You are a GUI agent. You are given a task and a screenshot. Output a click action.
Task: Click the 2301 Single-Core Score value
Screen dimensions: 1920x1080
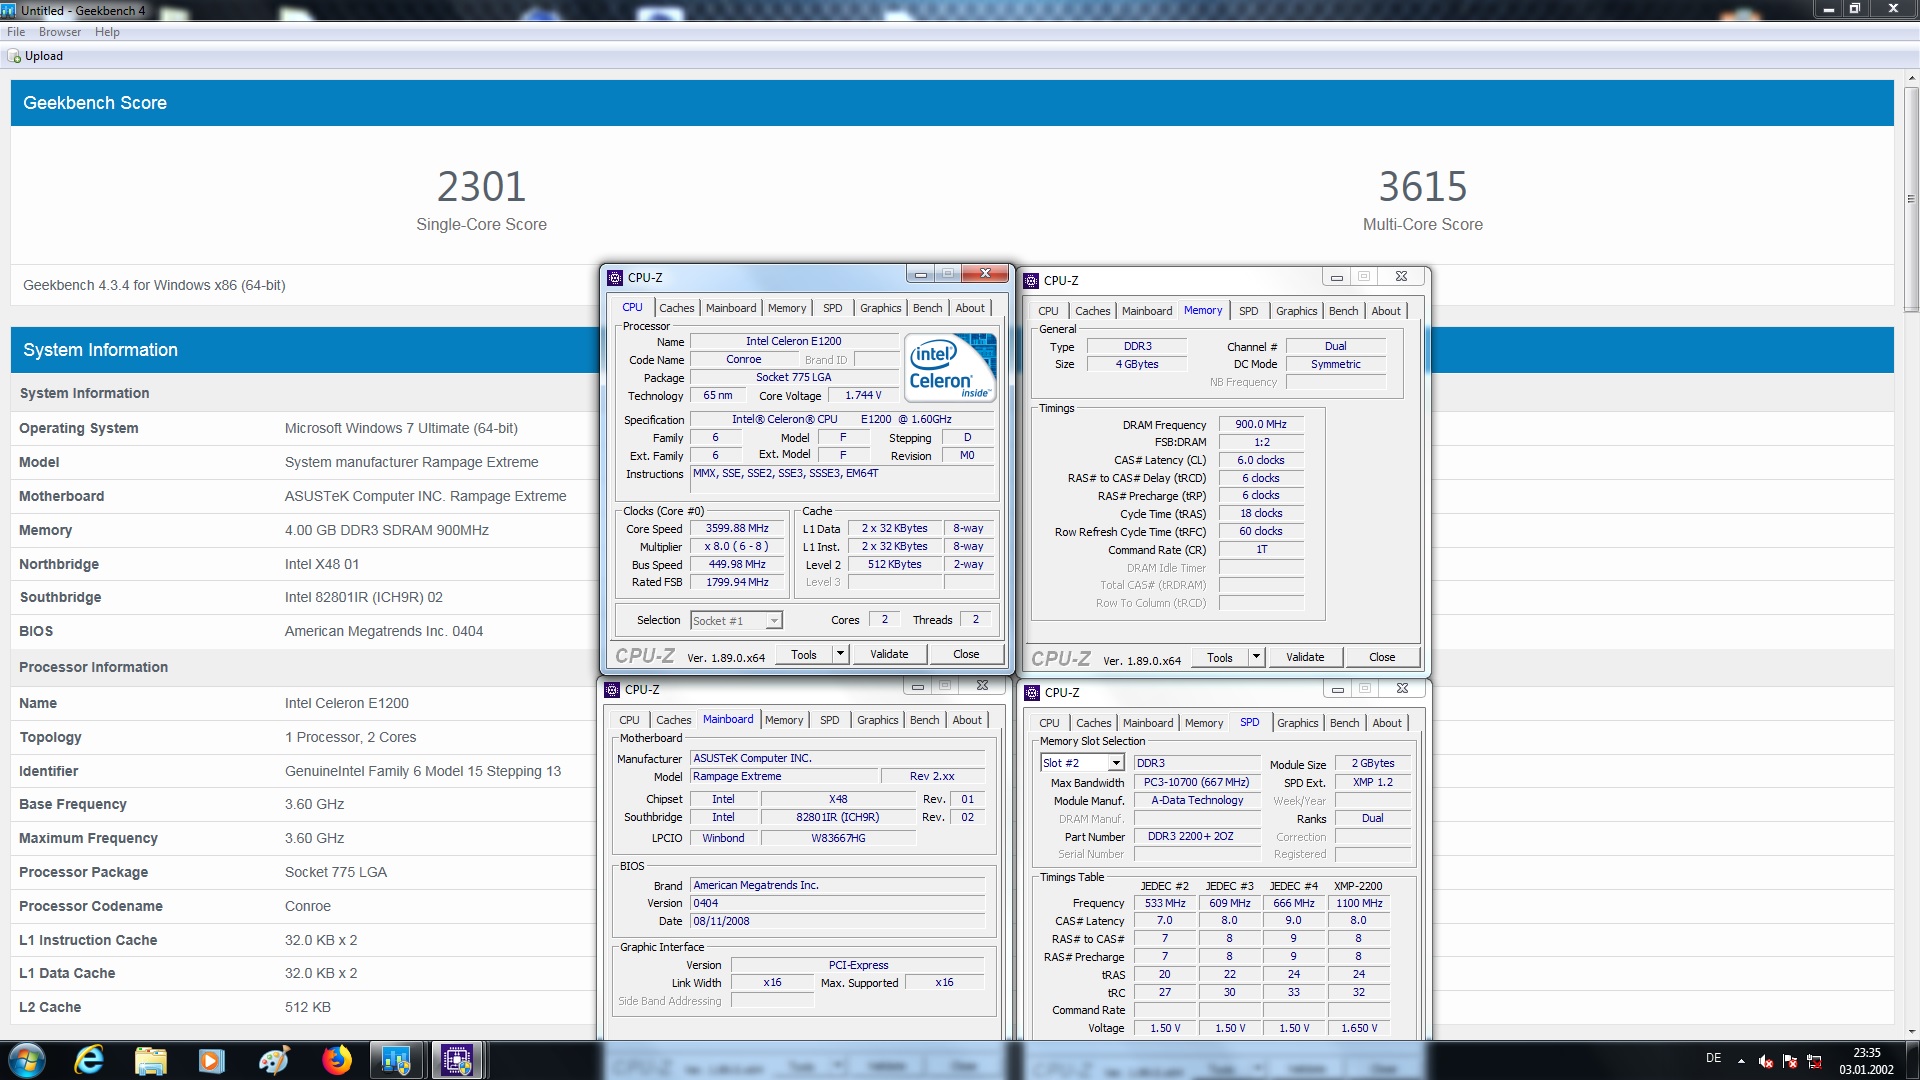[x=481, y=187]
